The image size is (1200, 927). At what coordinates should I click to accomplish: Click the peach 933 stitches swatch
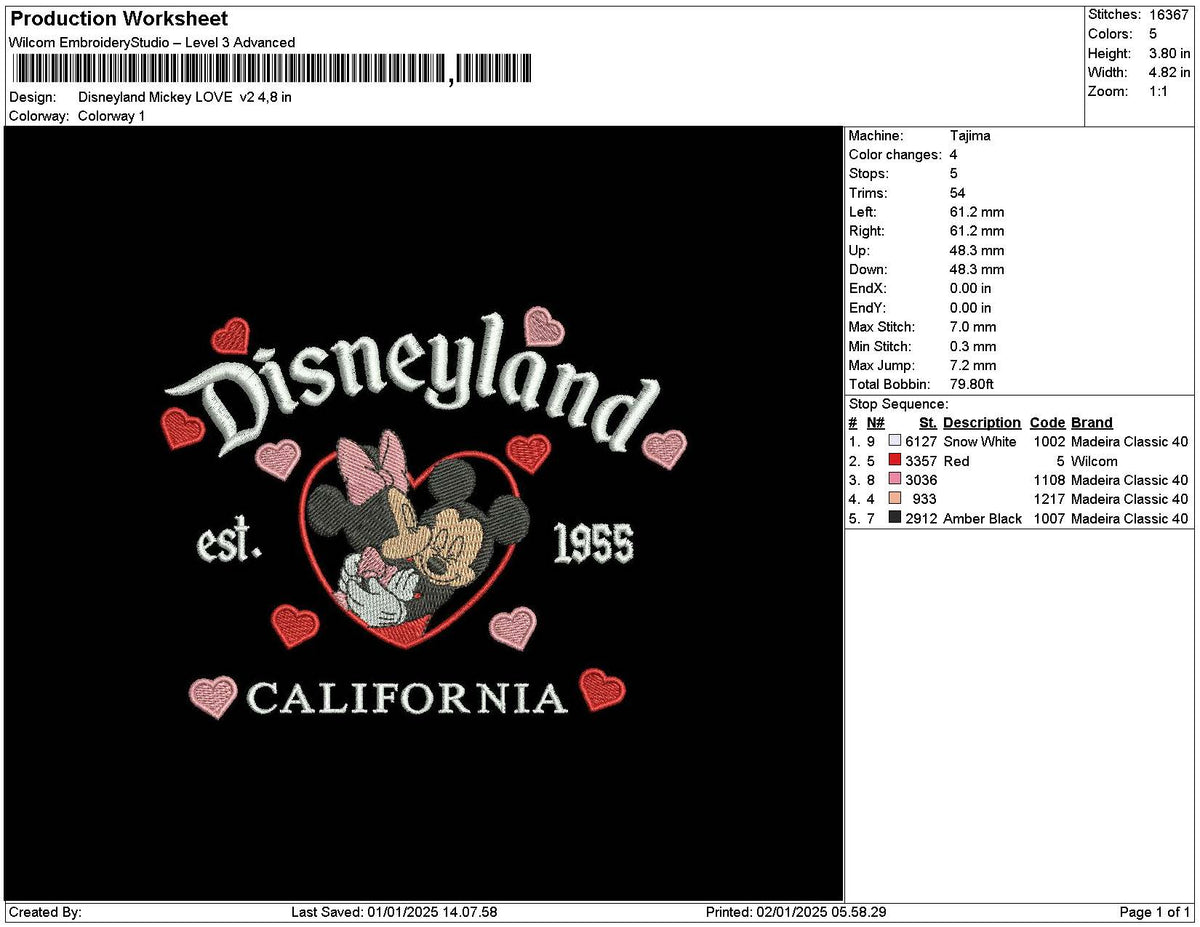(x=895, y=498)
